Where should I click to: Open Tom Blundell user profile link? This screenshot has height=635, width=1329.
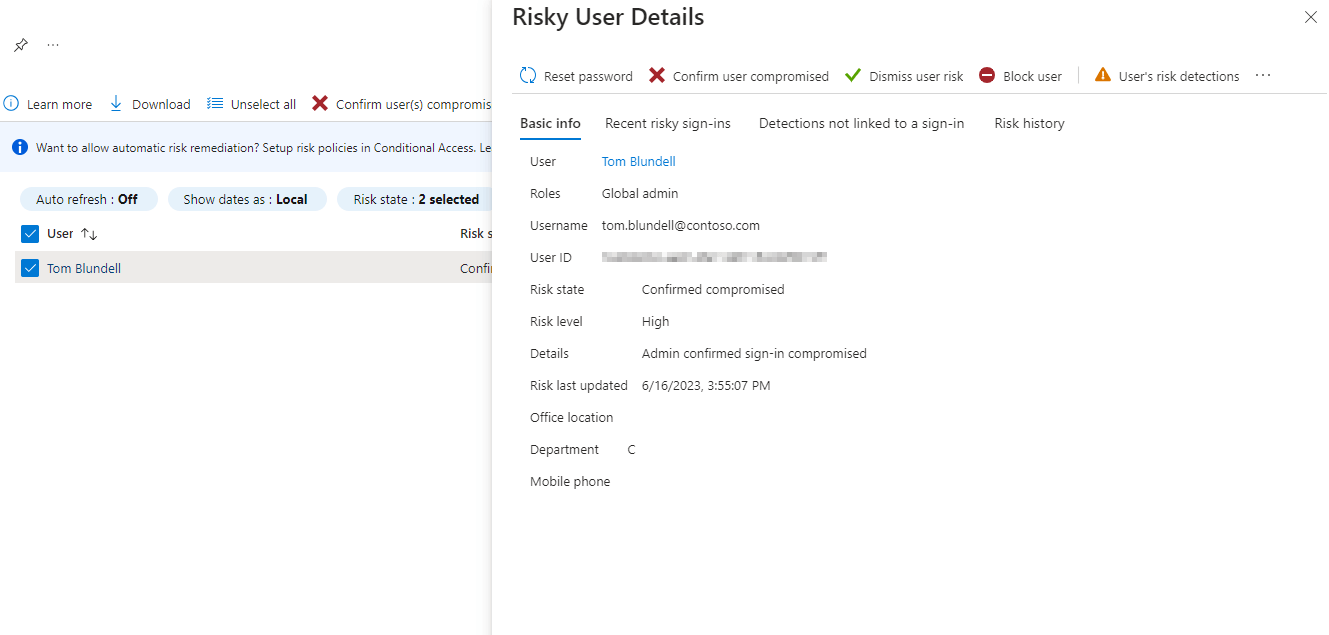tap(638, 161)
